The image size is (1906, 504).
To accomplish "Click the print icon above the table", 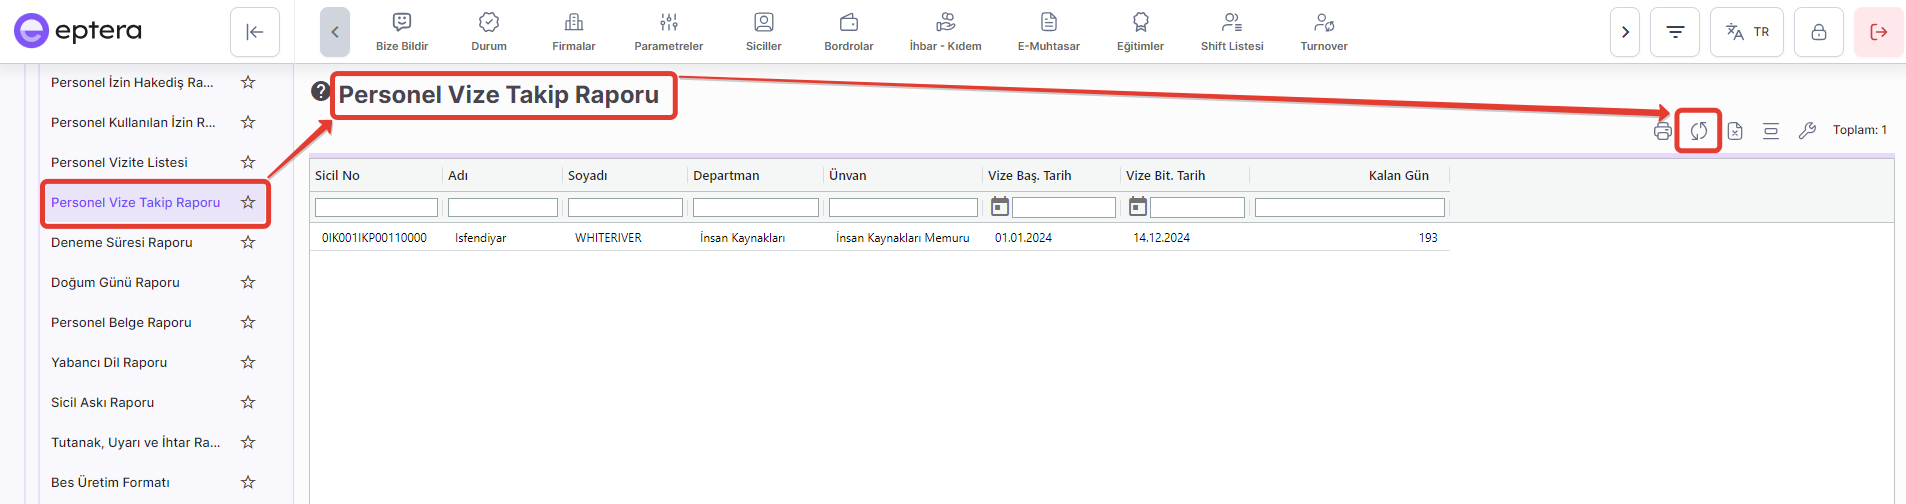I will coord(1662,131).
